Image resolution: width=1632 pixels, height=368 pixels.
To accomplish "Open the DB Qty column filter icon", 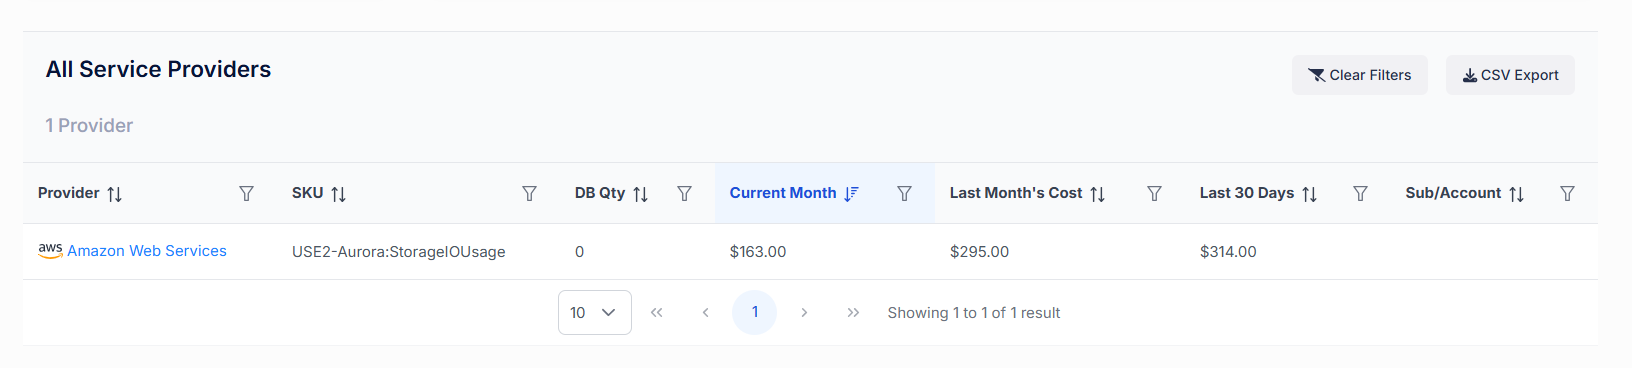I will (x=684, y=193).
